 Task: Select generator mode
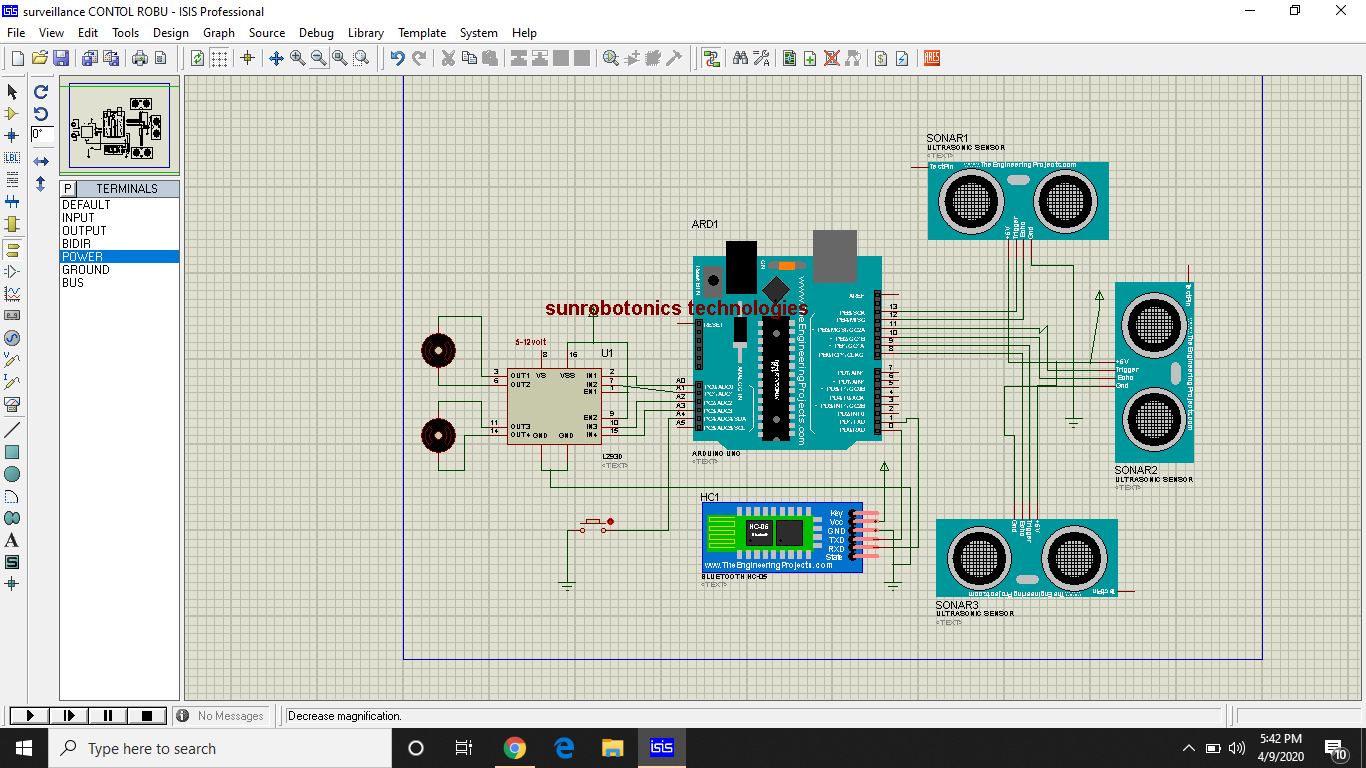point(12,337)
